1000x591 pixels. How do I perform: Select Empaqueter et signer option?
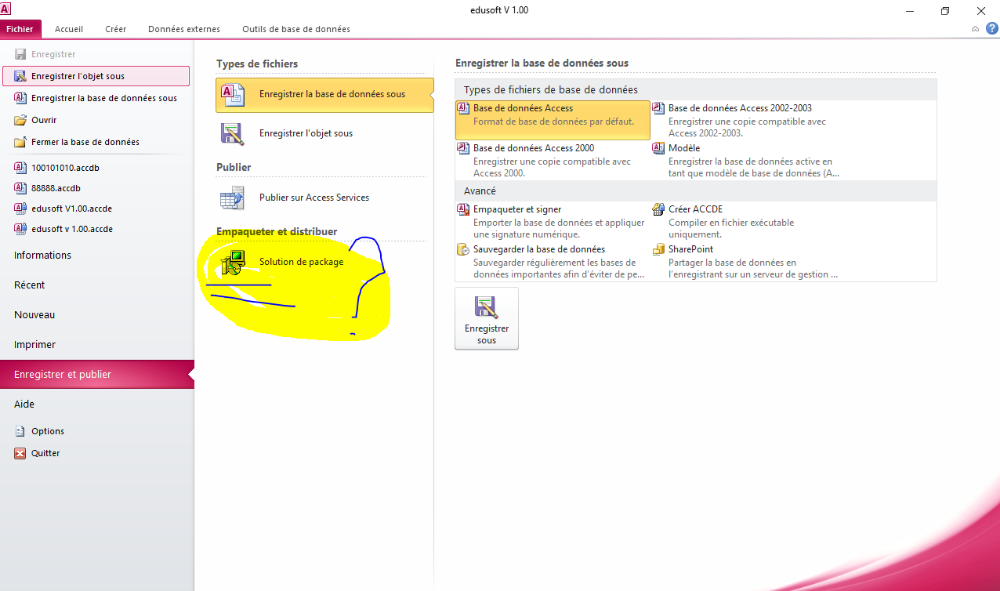pyautogui.click(x=552, y=221)
